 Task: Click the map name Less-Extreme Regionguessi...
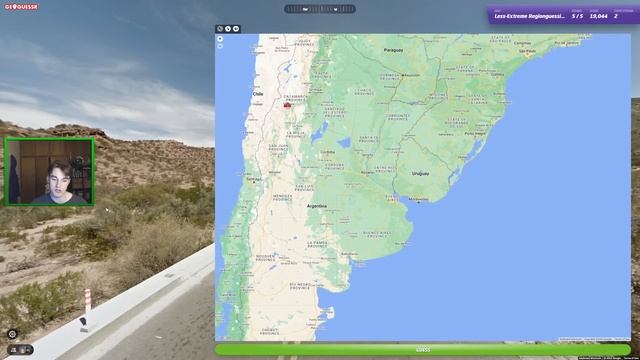coord(529,16)
